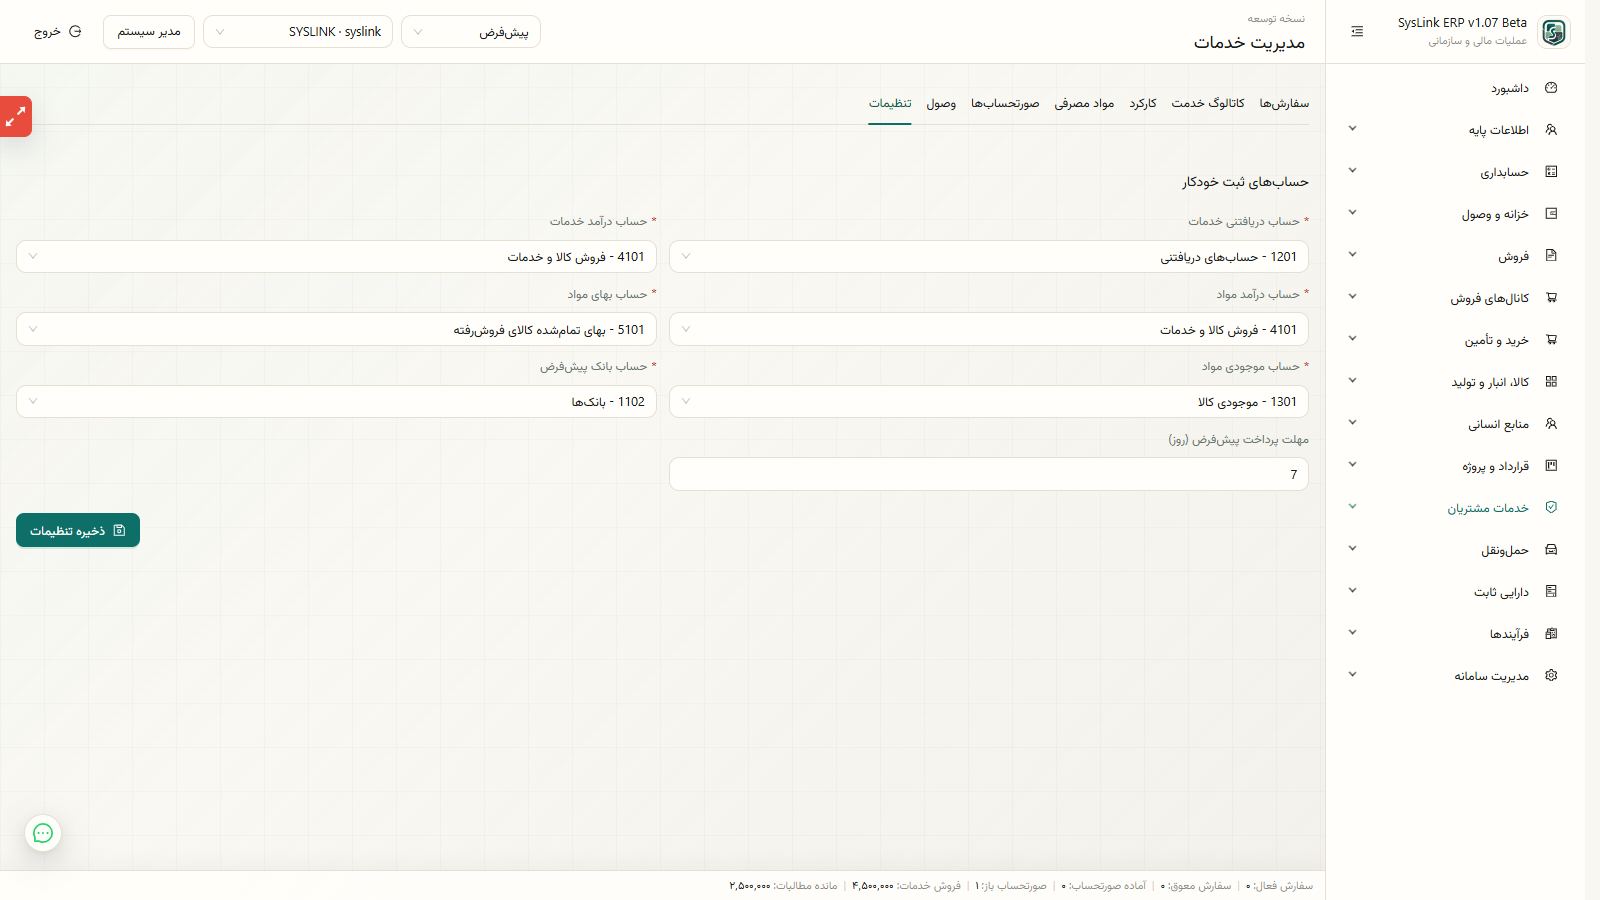Click the داشبورد dashboard icon
Viewport: 1600px width, 900px height.
[1551, 88]
